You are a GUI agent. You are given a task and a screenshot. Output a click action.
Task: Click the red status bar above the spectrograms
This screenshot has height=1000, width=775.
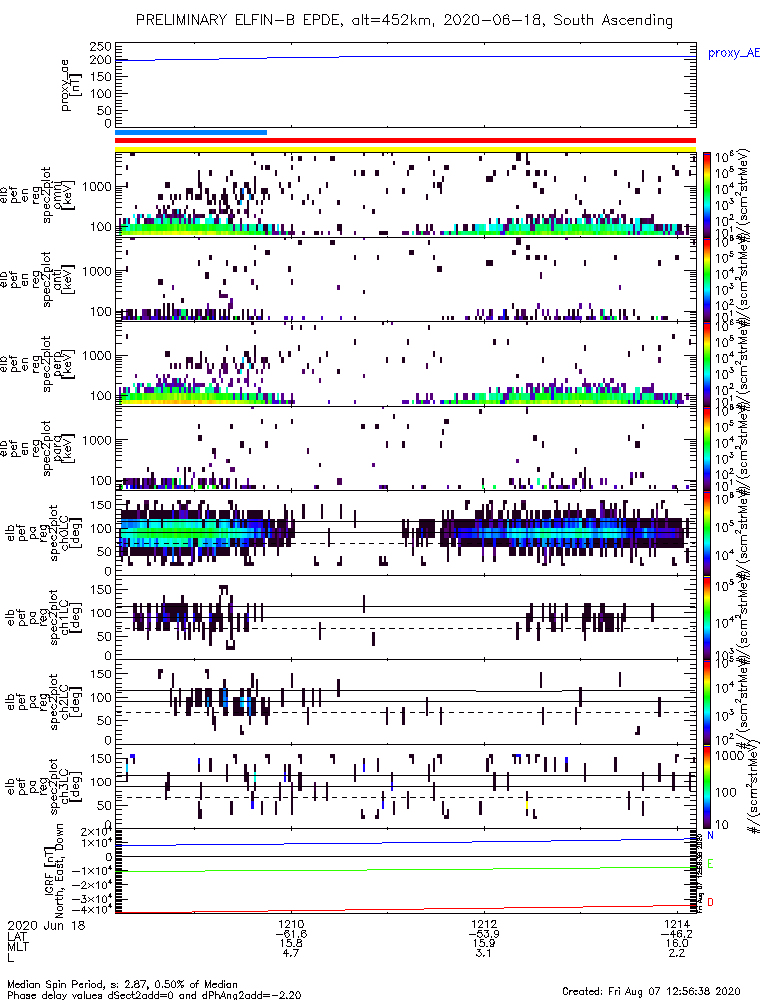(406, 141)
